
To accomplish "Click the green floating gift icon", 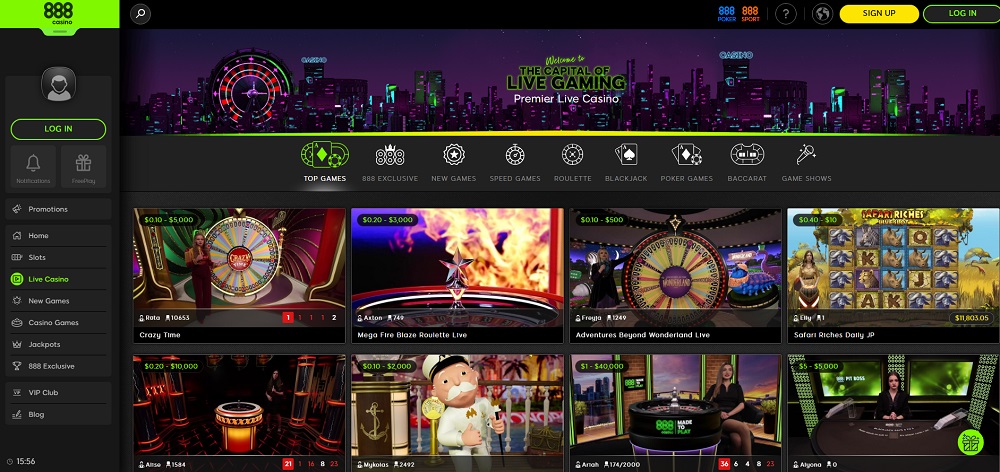I will [970, 442].
